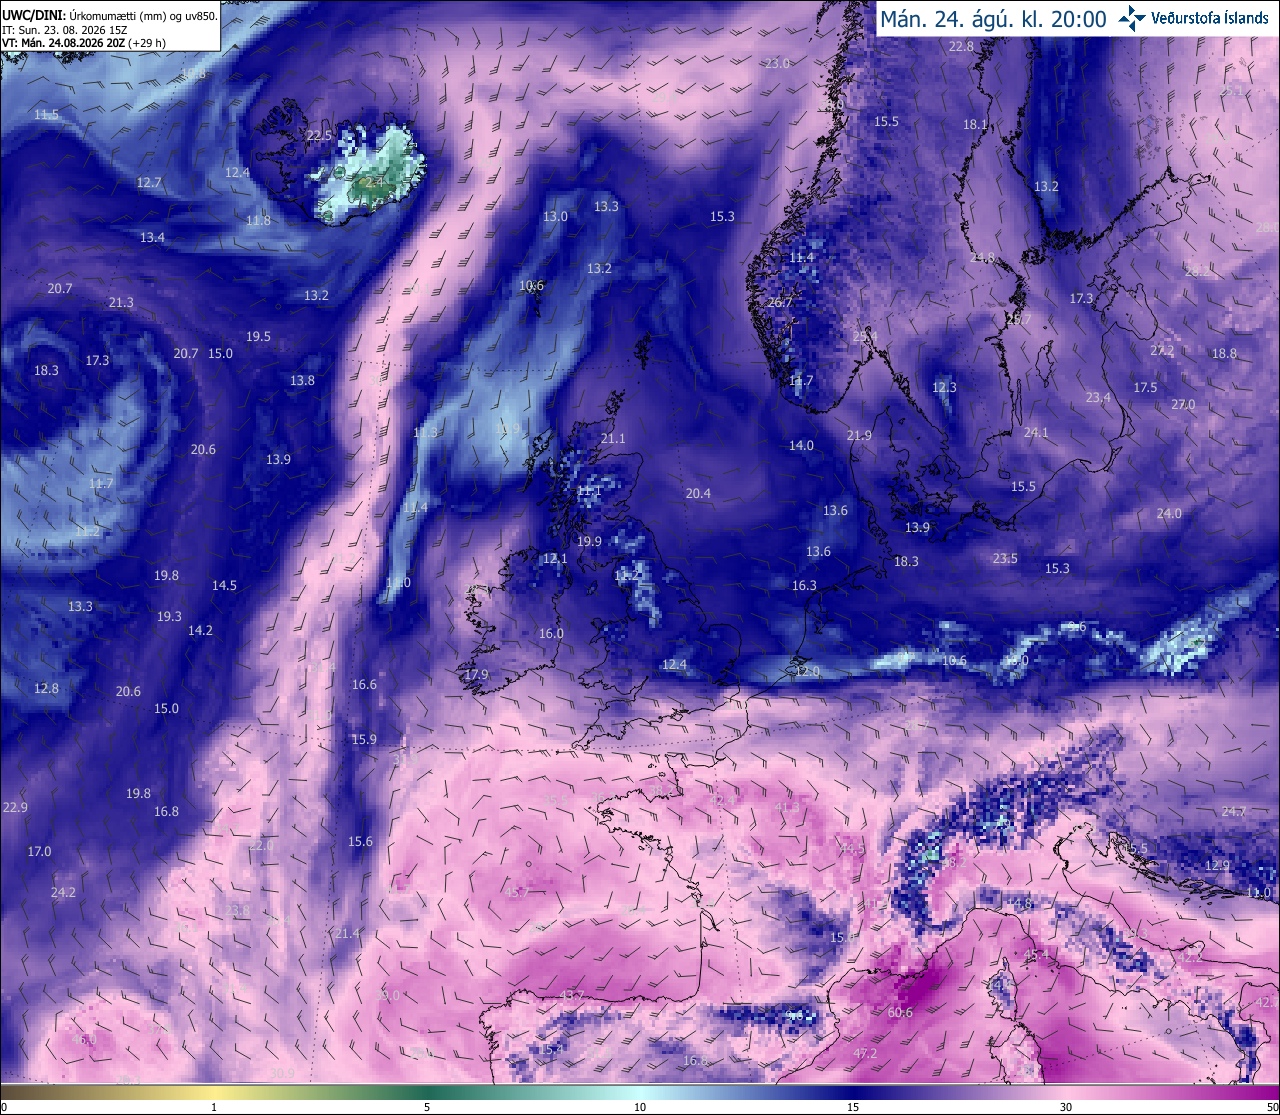Click the 47.2 value near Sardinia
The height and width of the screenshot is (1115, 1280).
865,1053
